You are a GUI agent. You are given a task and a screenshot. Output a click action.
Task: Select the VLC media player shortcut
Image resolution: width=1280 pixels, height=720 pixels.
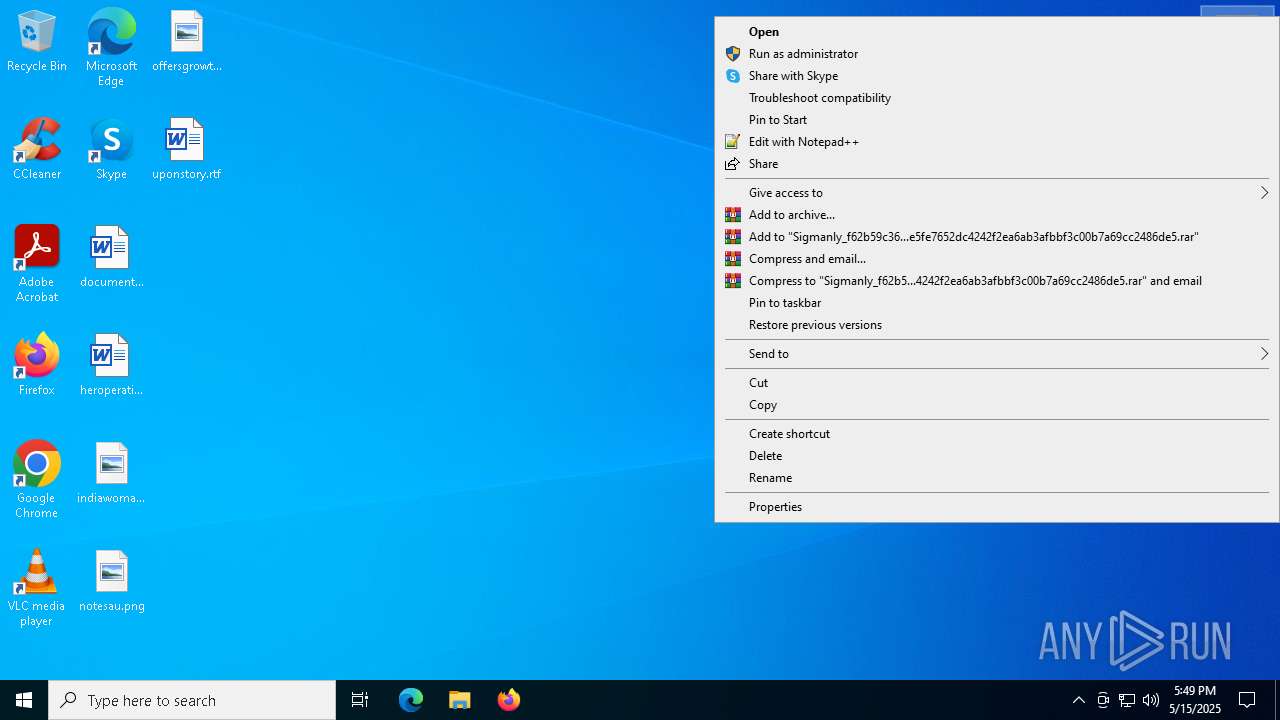click(x=37, y=588)
